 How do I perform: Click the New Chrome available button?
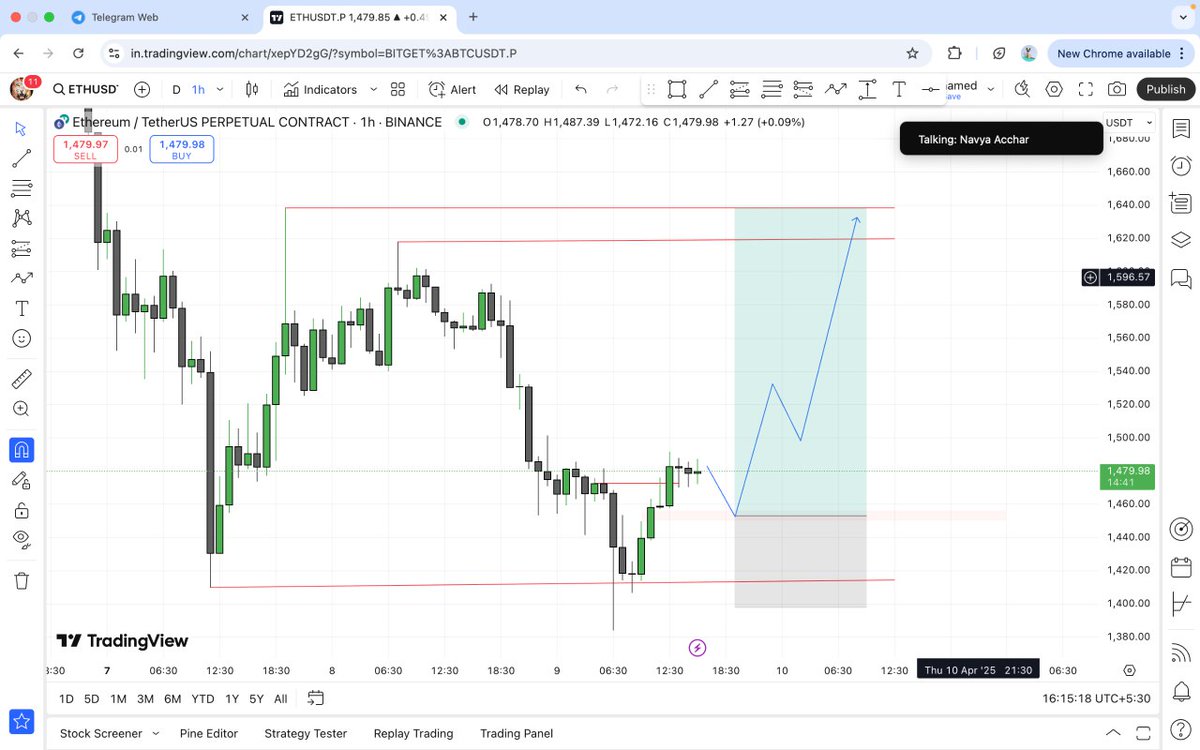[x=1122, y=53]
